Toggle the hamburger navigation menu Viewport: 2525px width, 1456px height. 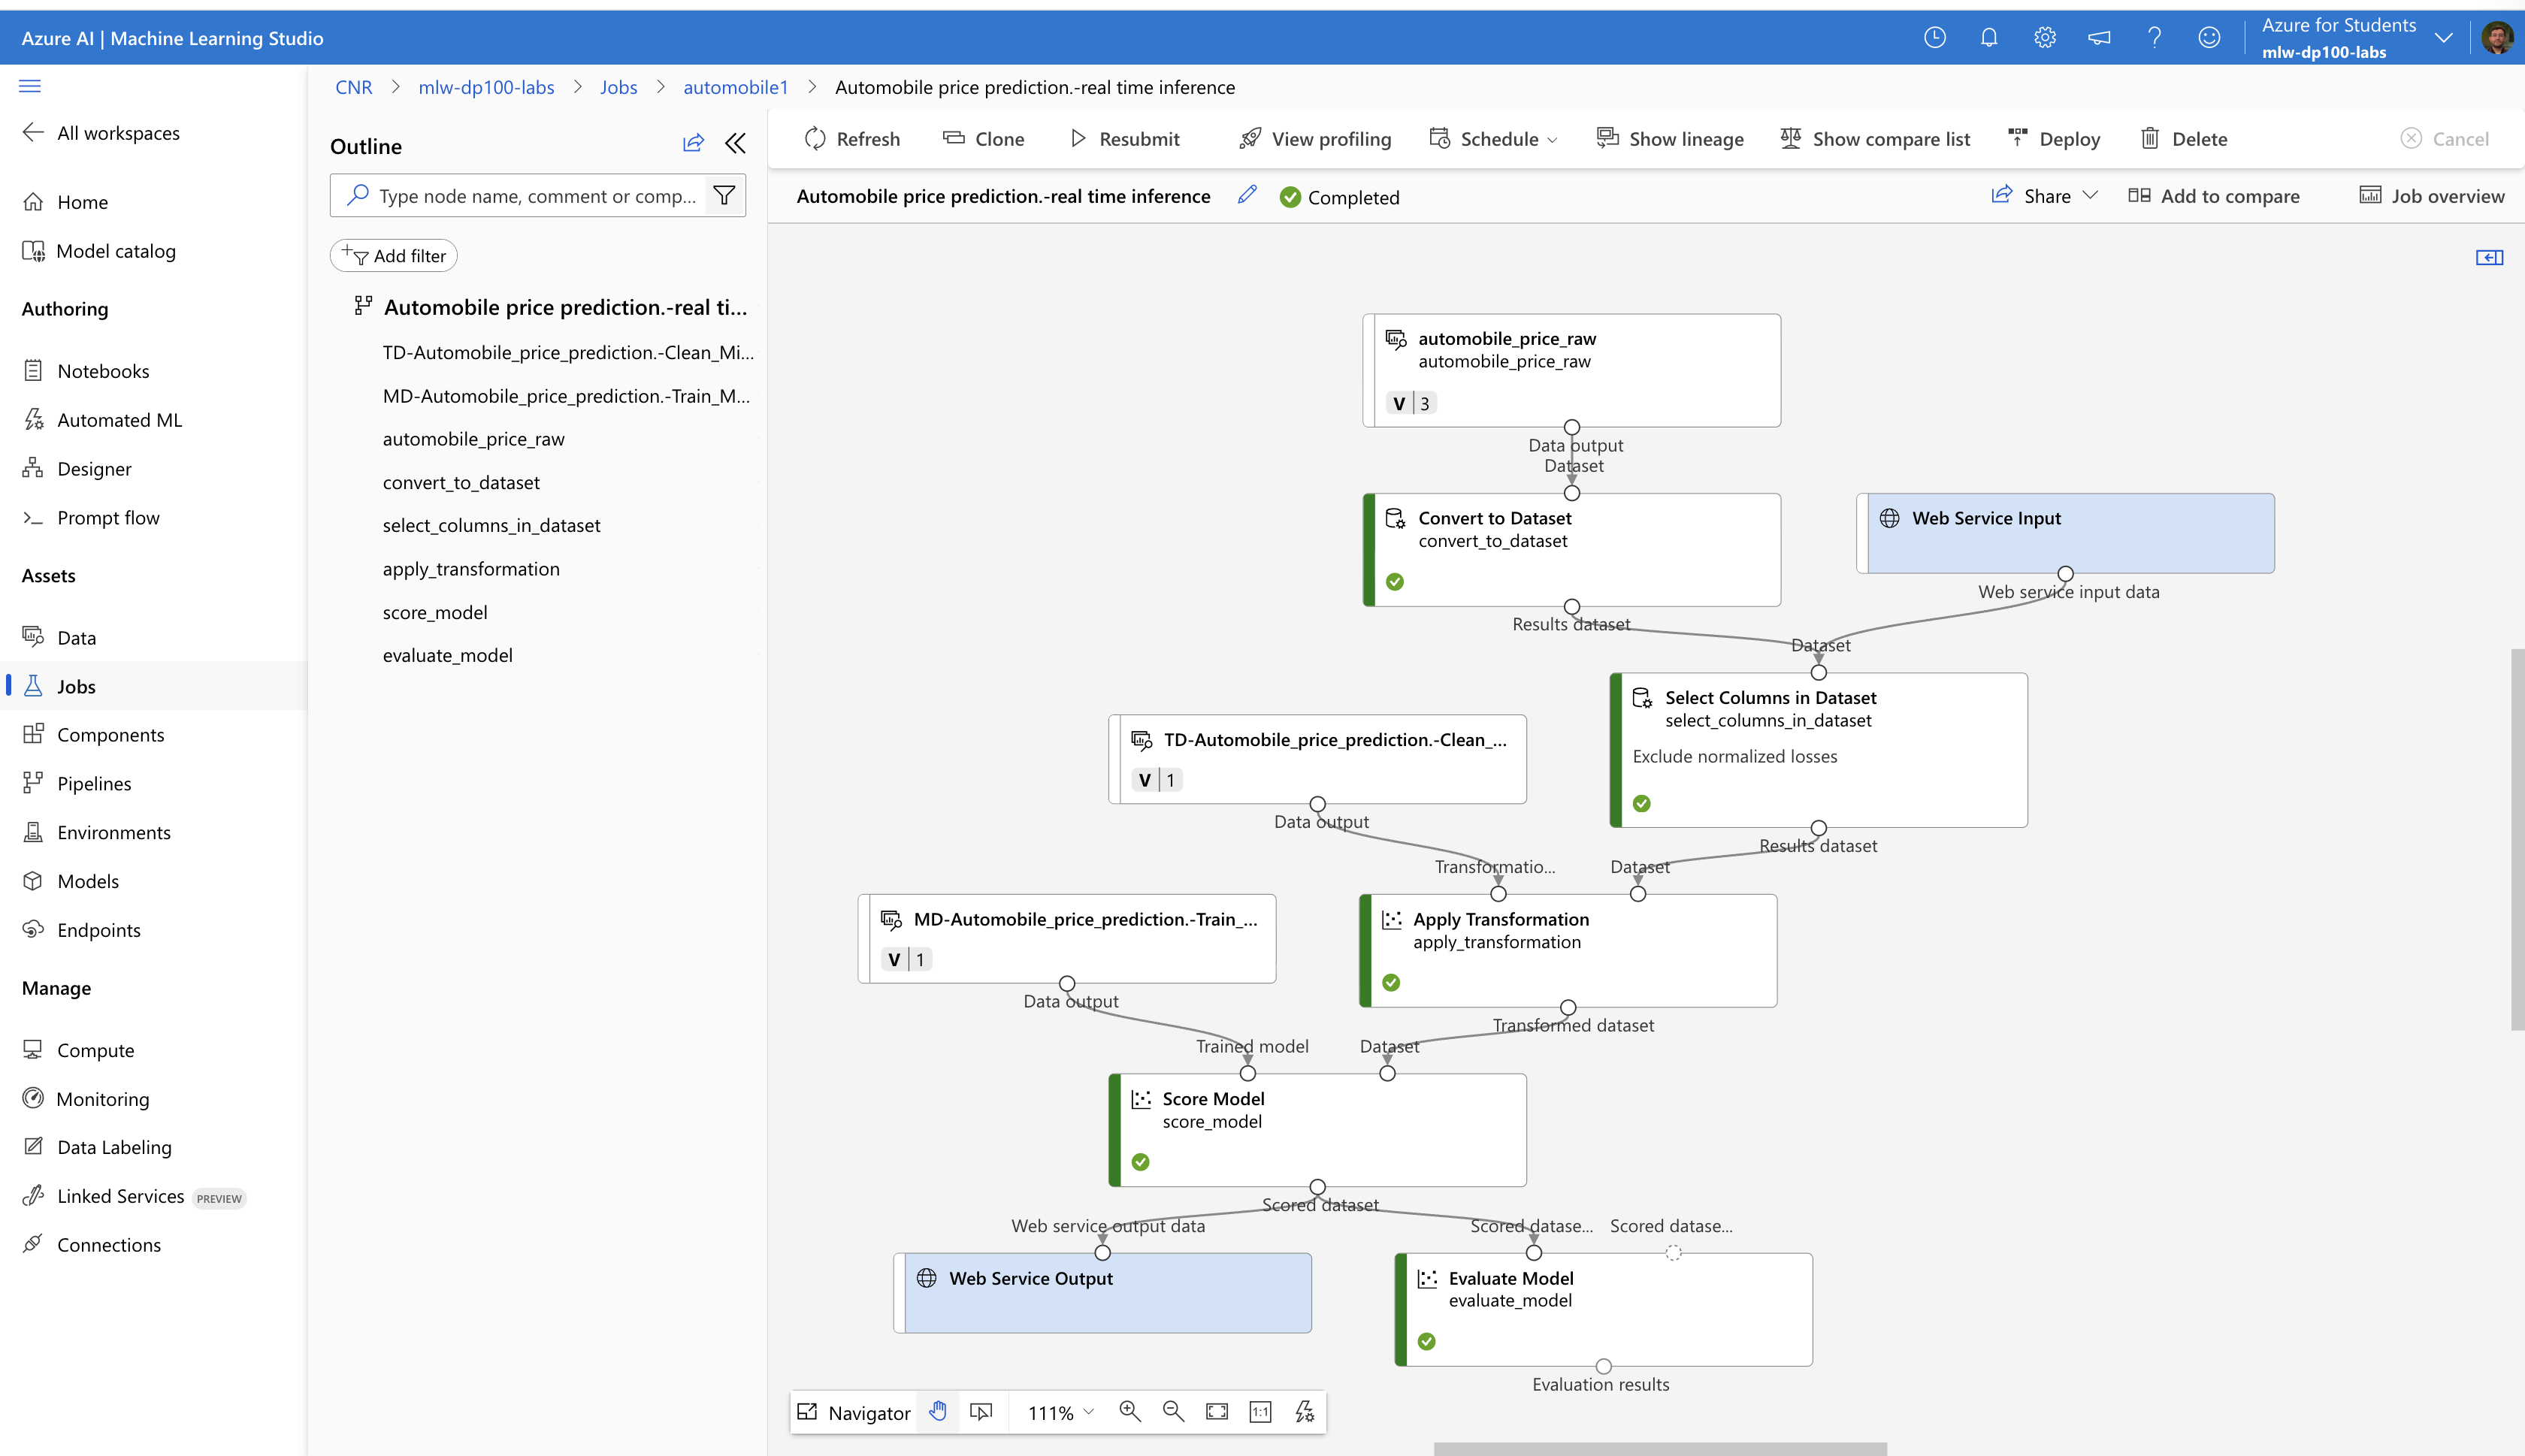click(30, 86)
